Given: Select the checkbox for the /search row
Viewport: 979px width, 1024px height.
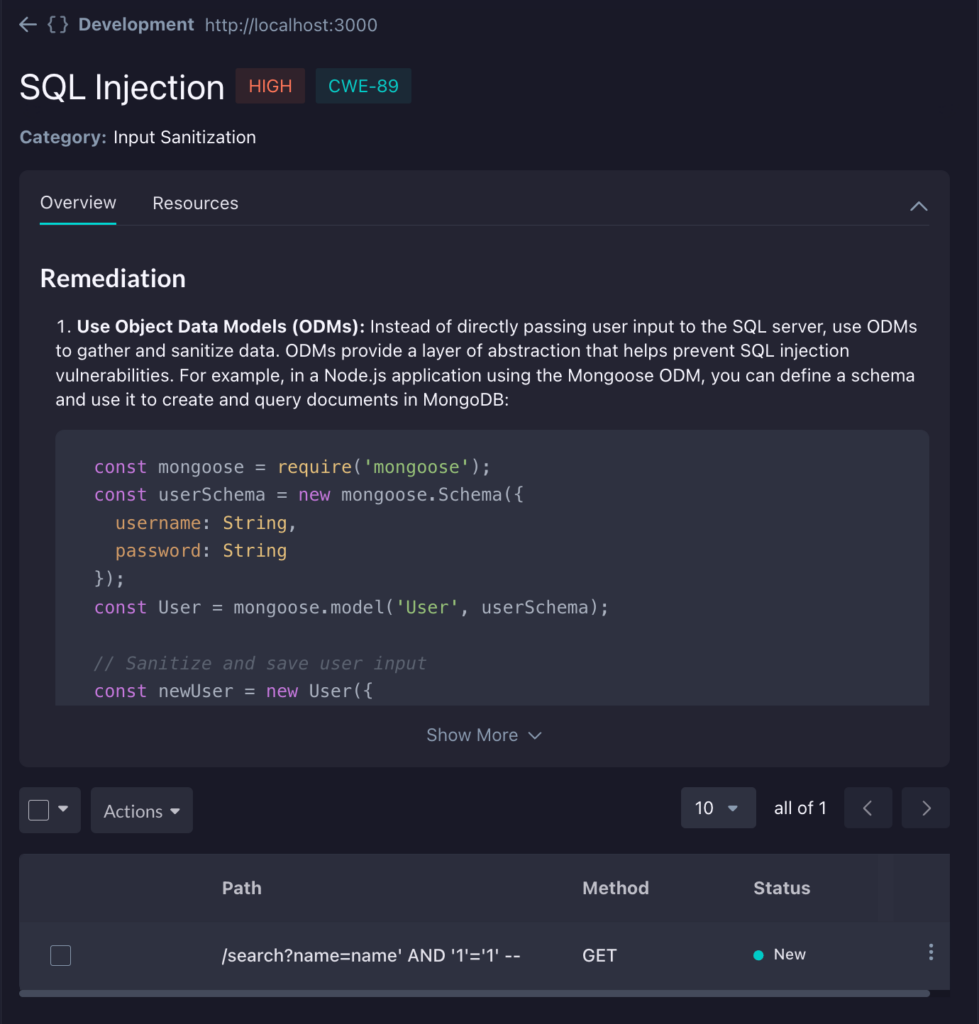Looking at the screenshot, I should click(x=60, y=955).
